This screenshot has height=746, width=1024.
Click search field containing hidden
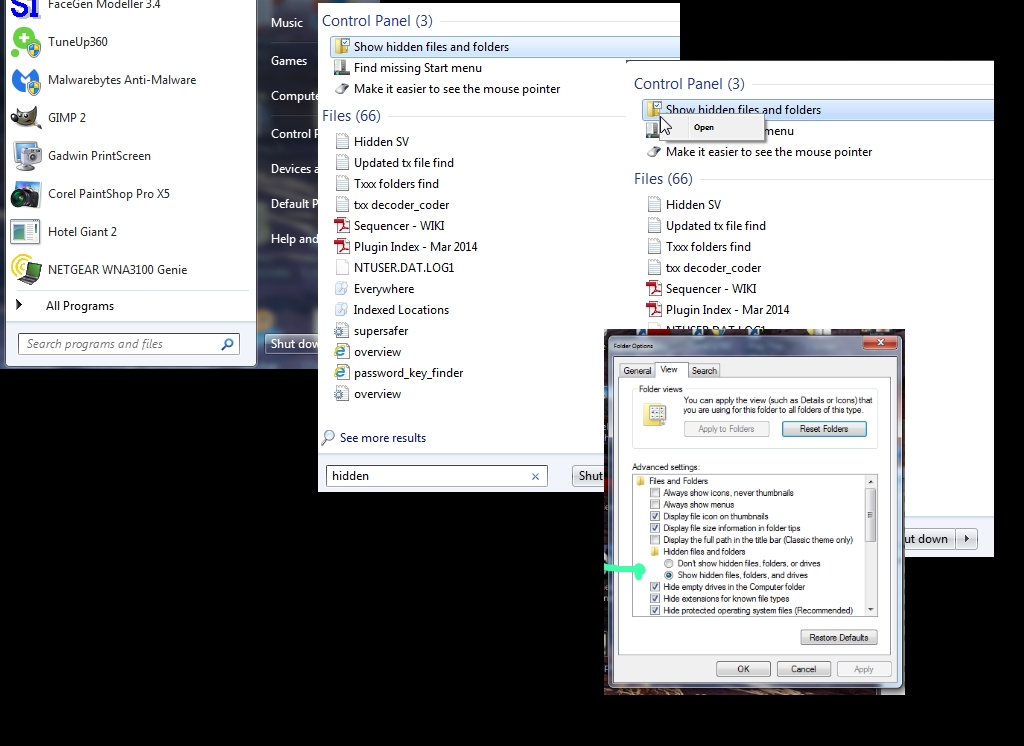coord(436,476)
